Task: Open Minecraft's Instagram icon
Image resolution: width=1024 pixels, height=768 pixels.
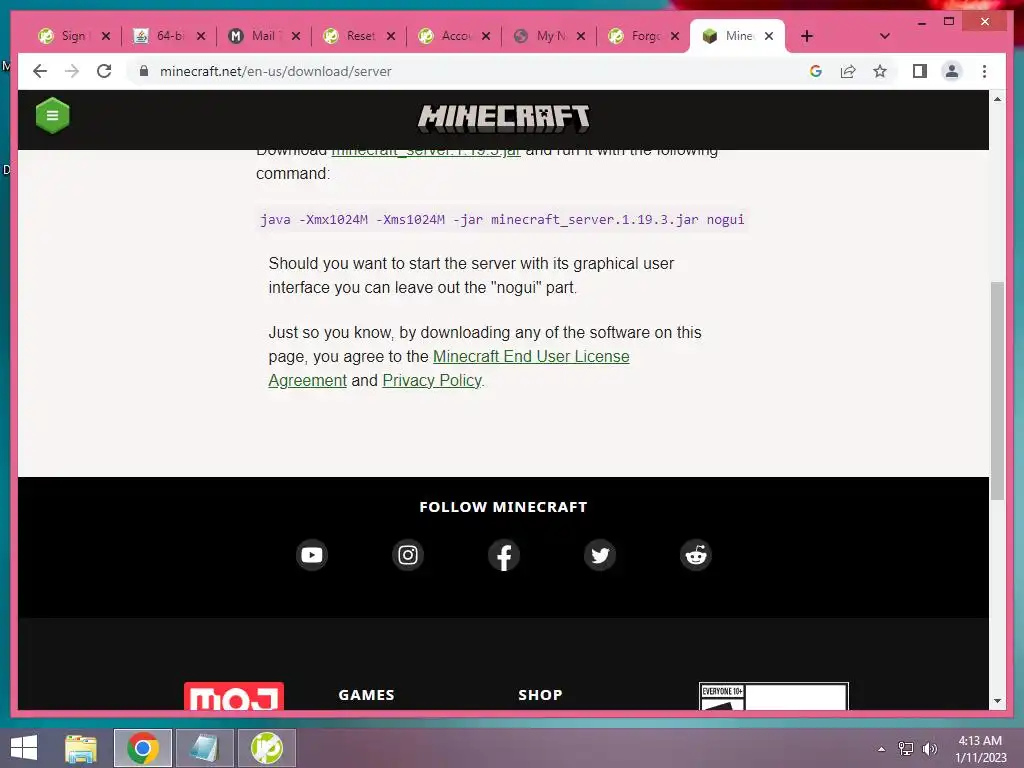Action: [408, 555]
